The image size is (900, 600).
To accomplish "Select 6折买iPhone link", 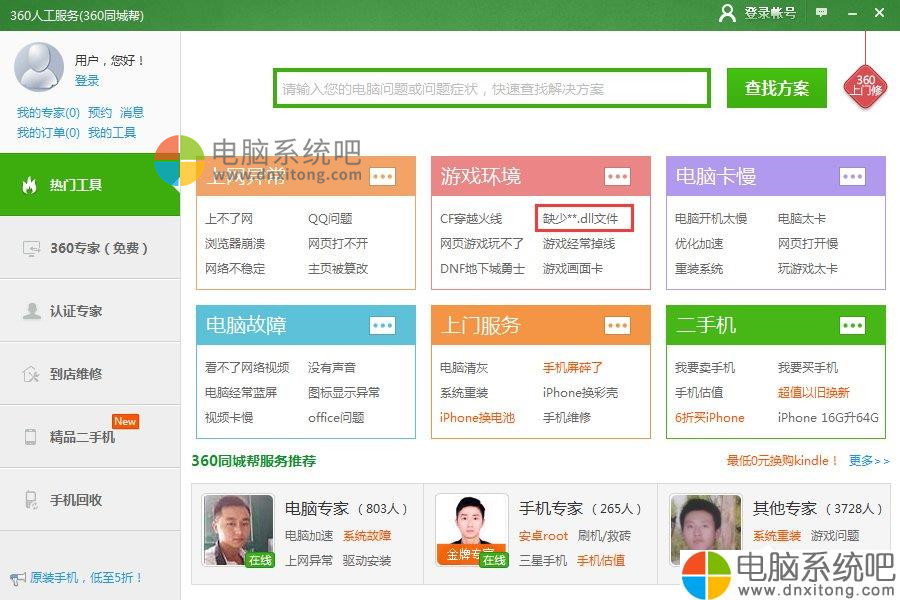I will pyautogui.click(x=709, y=417).
